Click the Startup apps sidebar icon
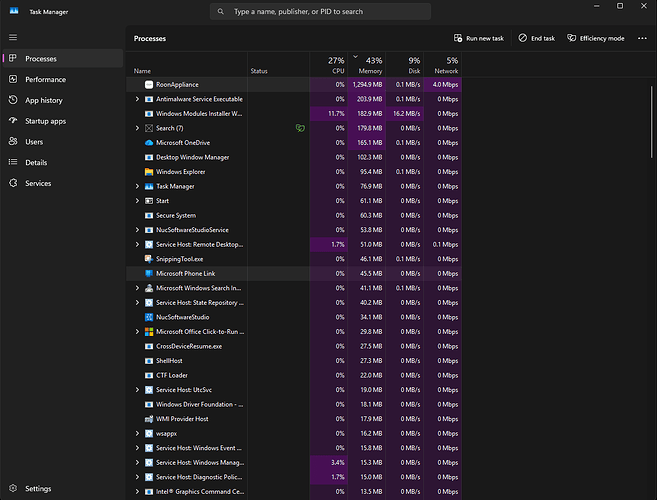Image resolution: width=657 pixels, height=500 pixels. 13,121
